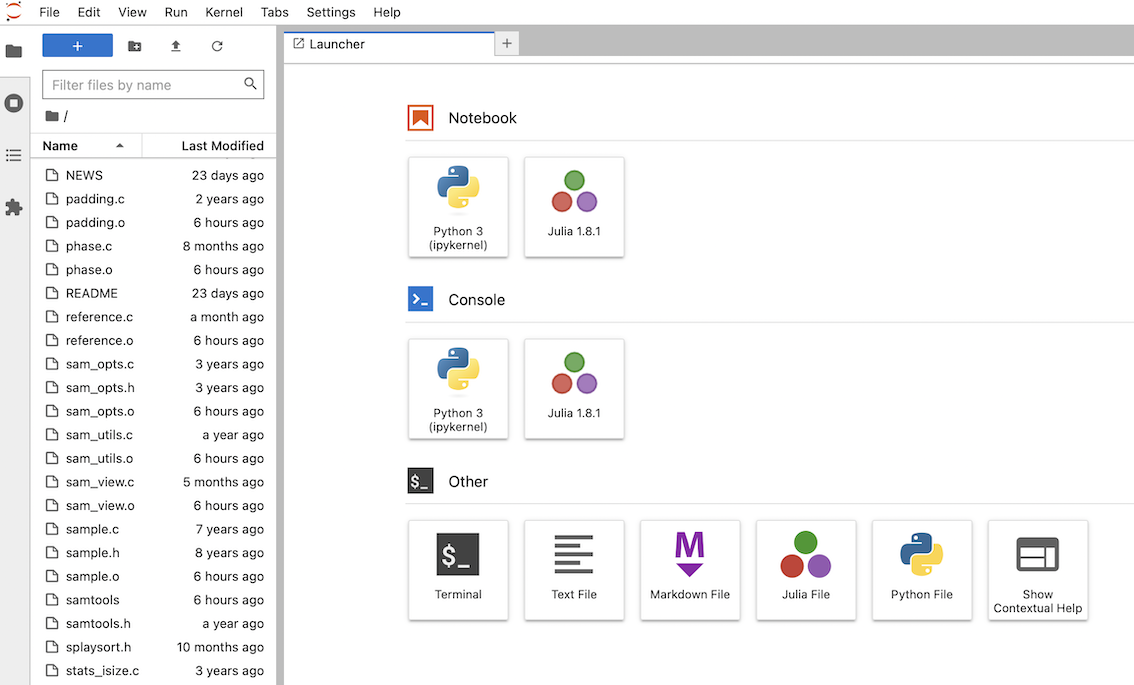Select splaysort.h in file list
1134x685 pixels.
pos(153,647)
